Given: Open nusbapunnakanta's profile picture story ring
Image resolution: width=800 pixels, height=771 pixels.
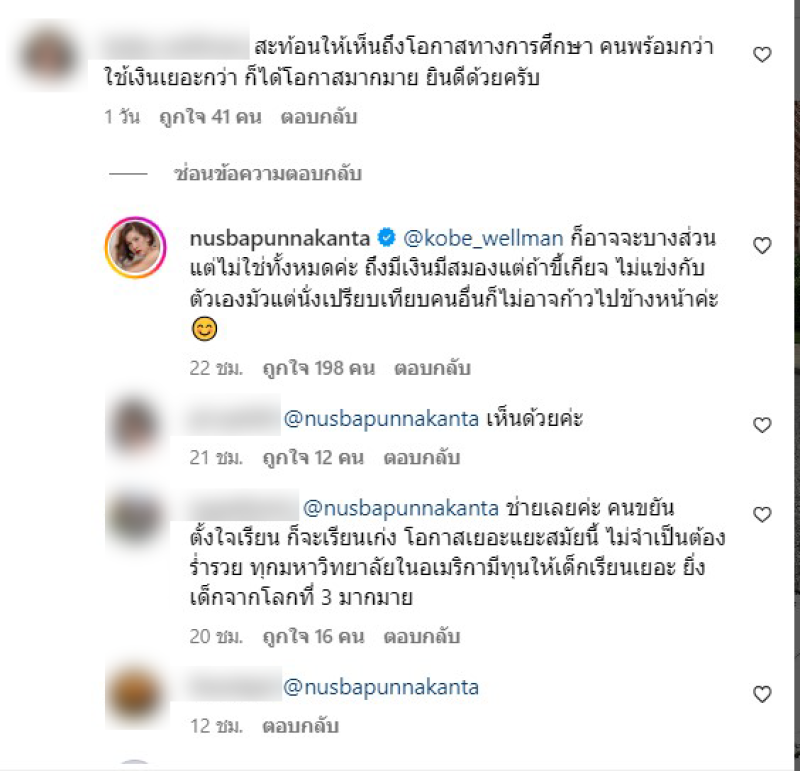Looking at the screenshot, I should tap(135, 247).
